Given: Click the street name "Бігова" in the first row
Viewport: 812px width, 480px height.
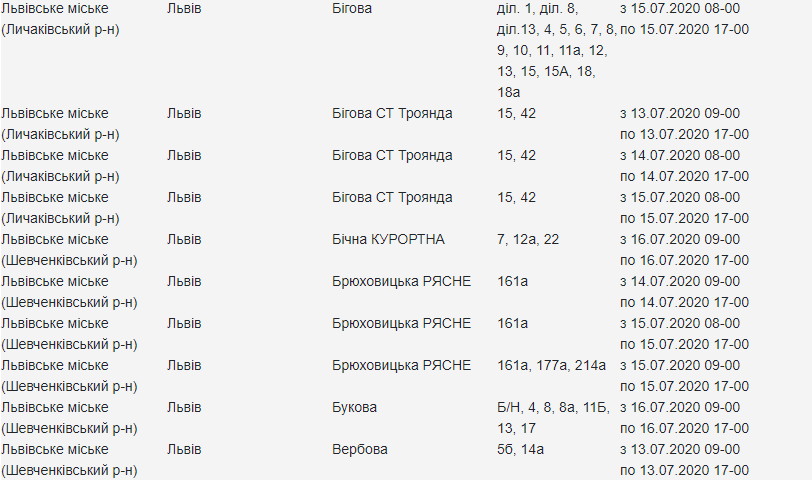Looking at the screenshot, I should (351, 8).
